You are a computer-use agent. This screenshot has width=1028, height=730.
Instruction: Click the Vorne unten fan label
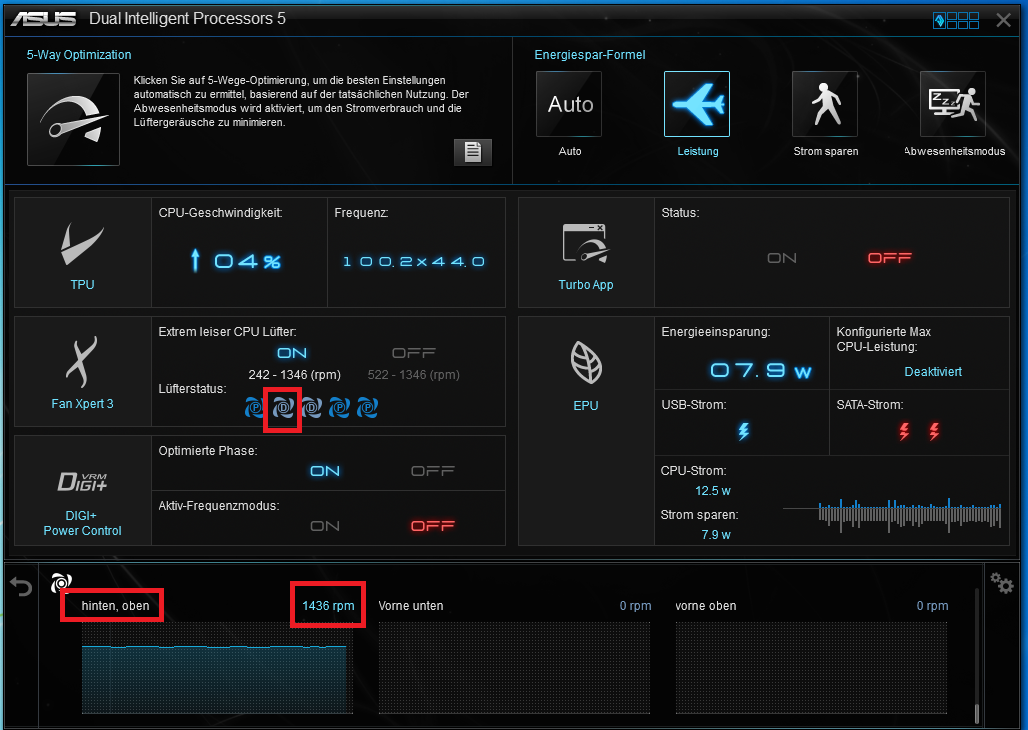coord(411,605)
